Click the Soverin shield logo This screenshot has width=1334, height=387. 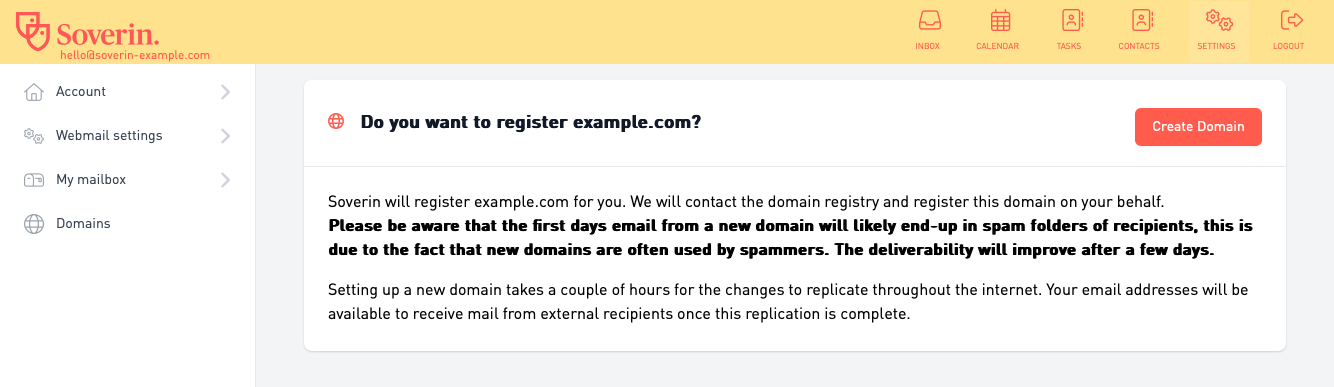coord(34,31)
